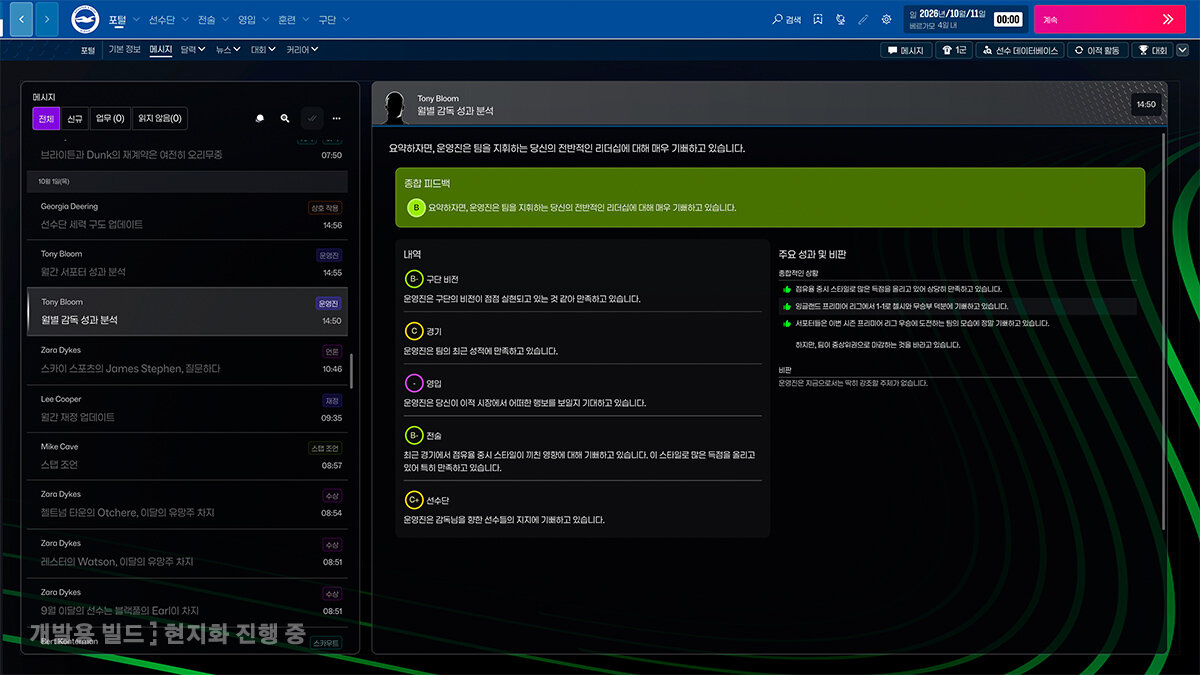Open the inbox three-dot more menu
The width and height of the screenshot is (1200, 675).
point(337,118)
